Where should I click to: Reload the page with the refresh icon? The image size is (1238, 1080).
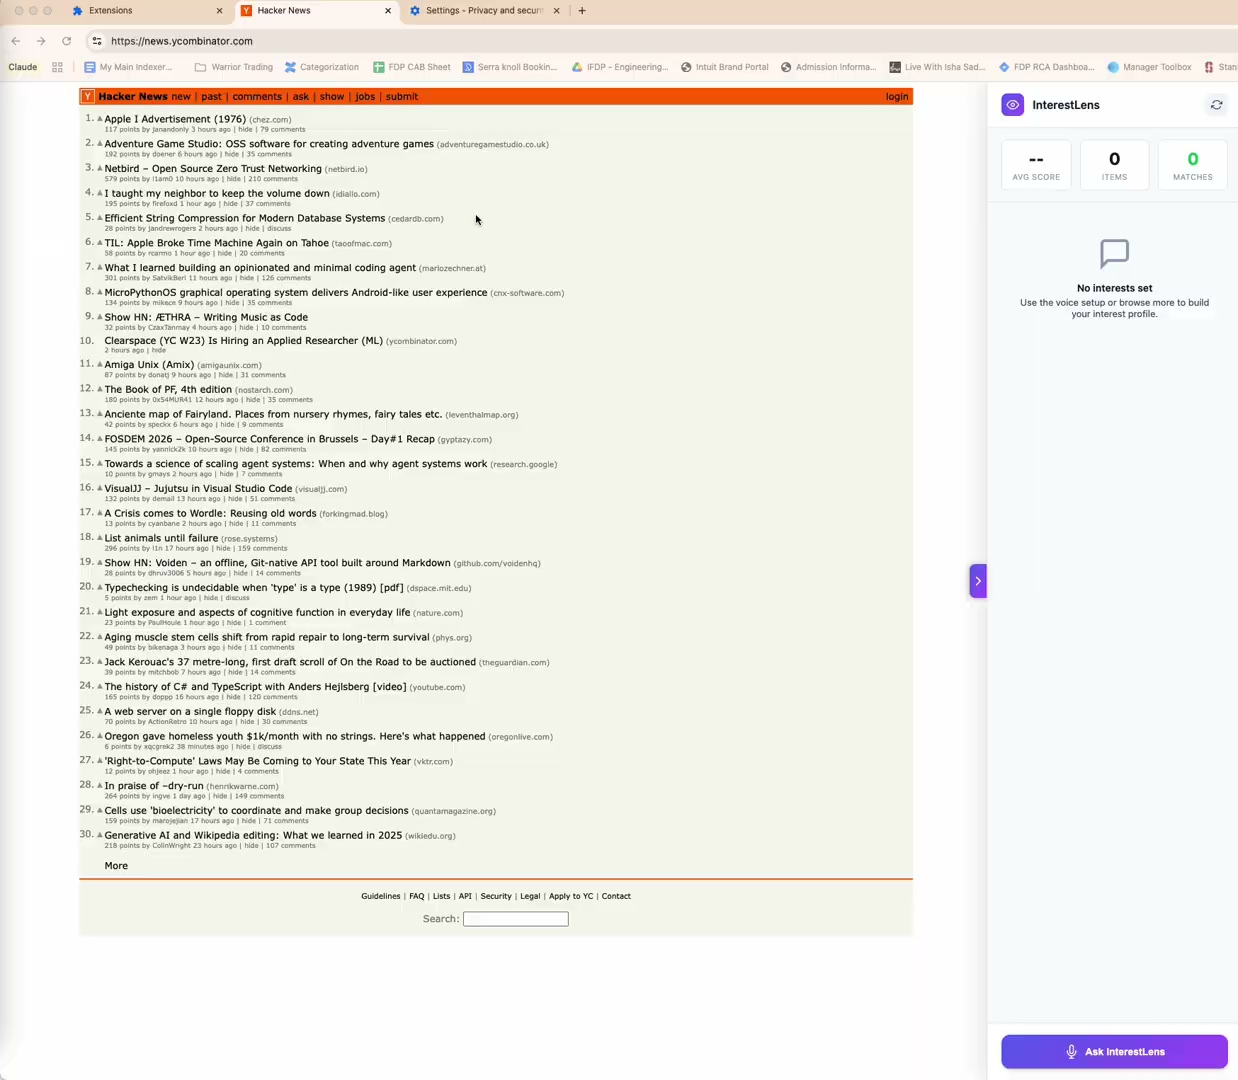tap(67, 41)
